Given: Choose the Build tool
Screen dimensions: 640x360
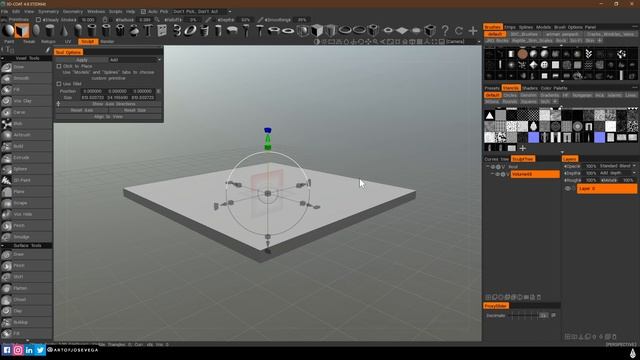Looking at the screenshot, I should coord(26,146).
